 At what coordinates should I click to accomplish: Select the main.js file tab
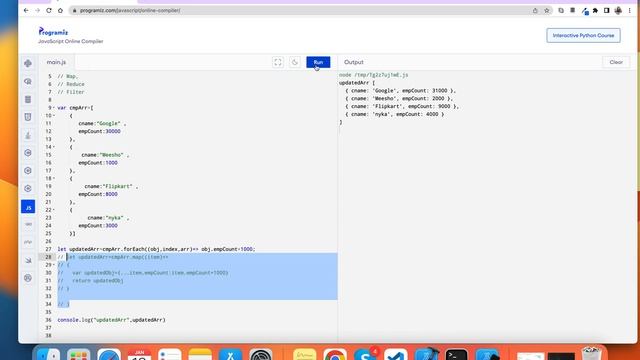[56, 62]
